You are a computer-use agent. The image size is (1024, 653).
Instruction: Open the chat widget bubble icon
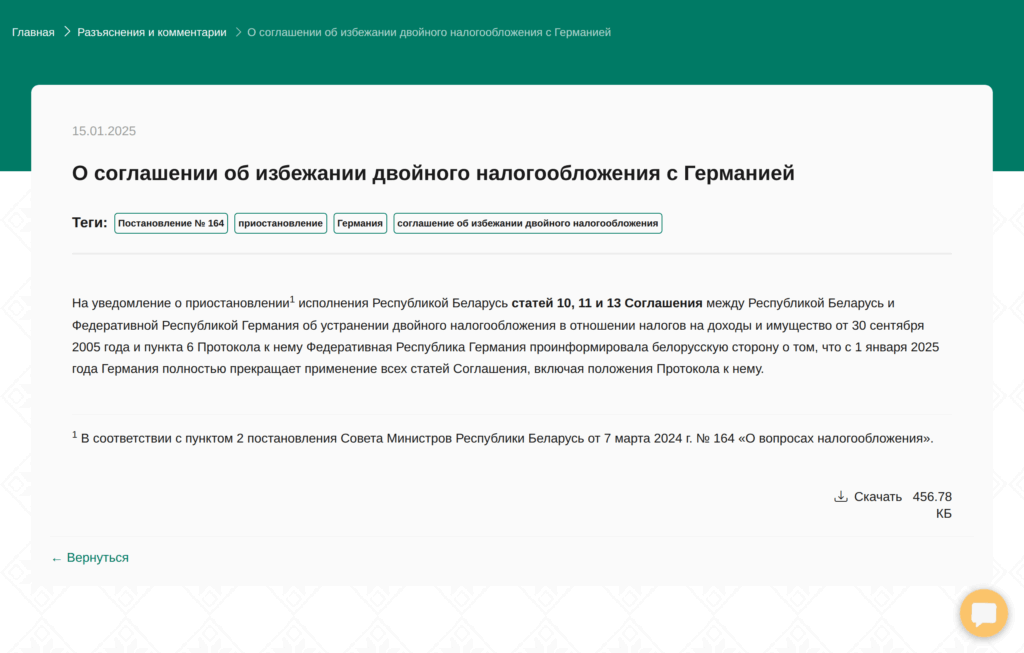(984, 613)
